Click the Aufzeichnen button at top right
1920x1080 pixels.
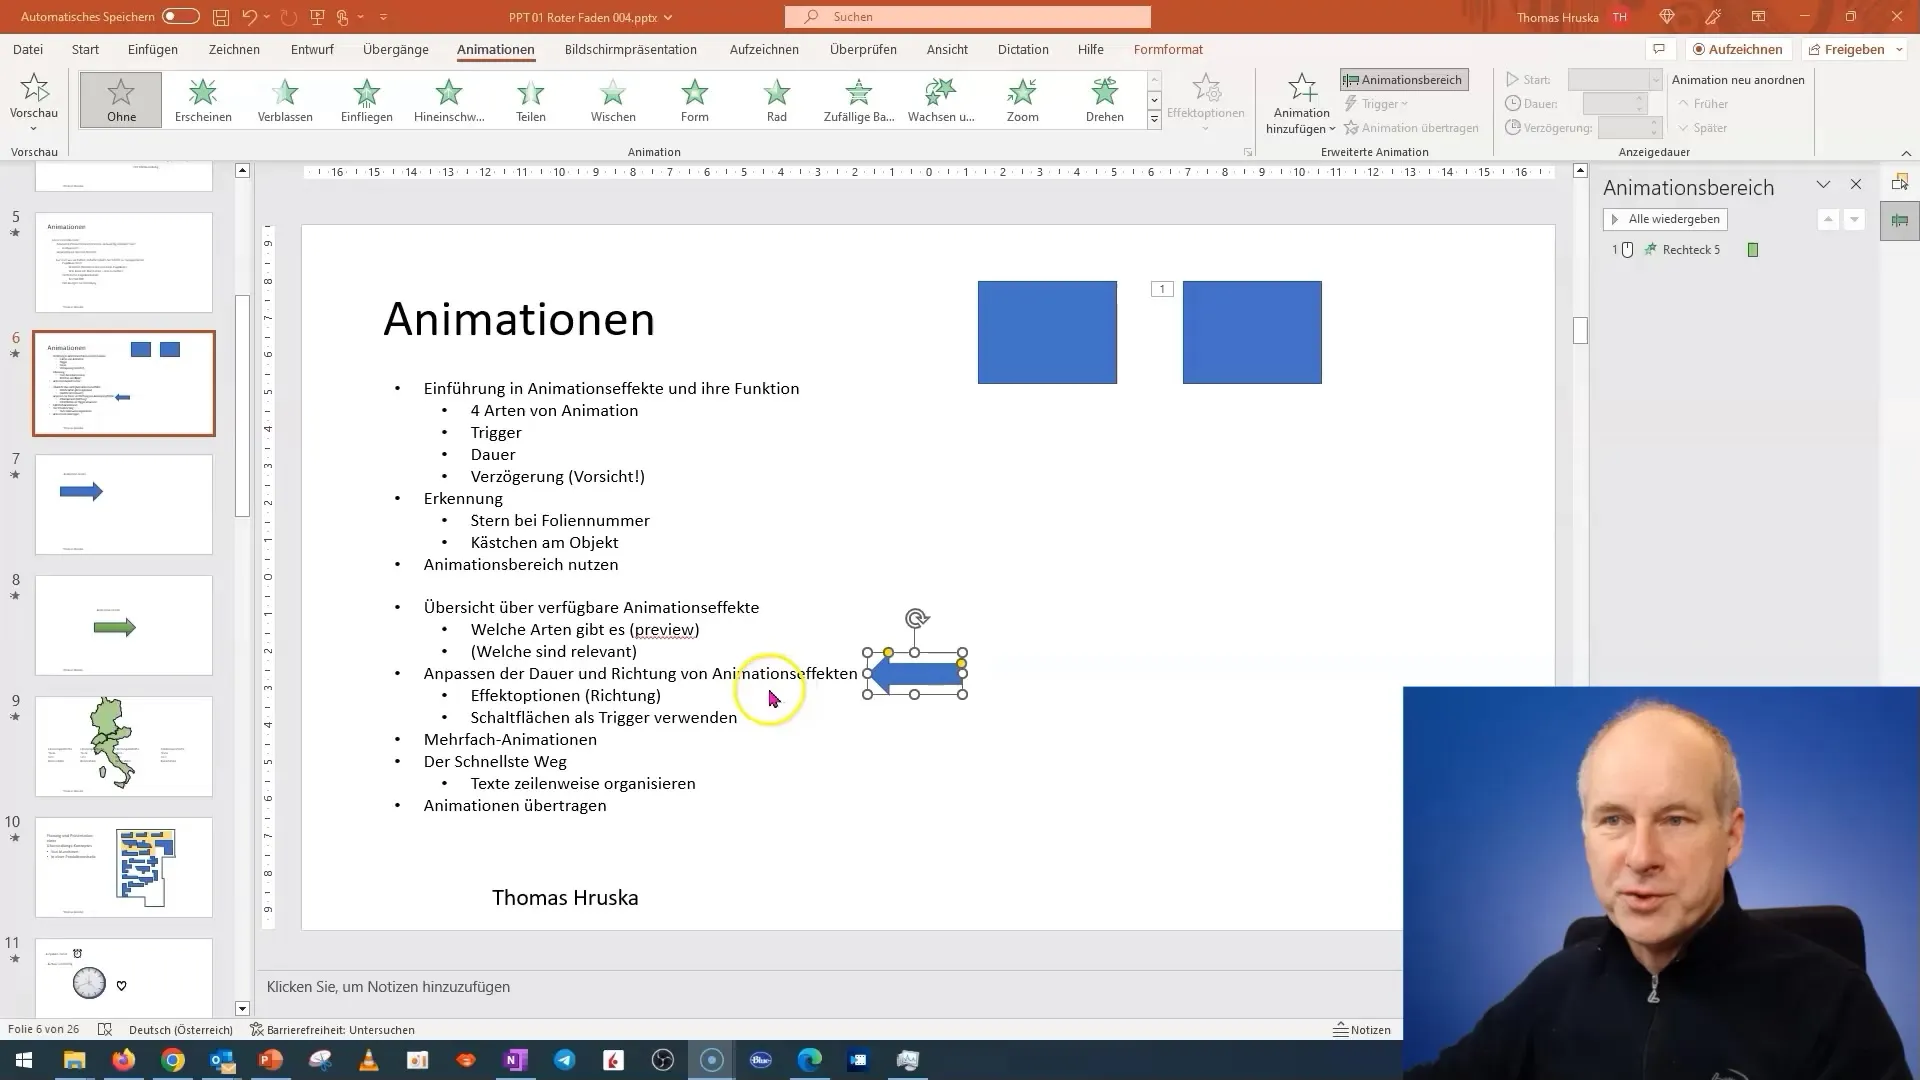pos(1738,49)
